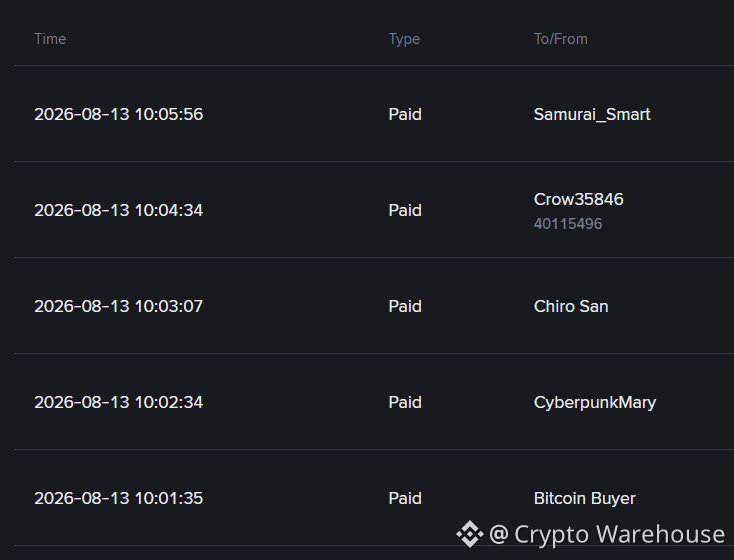Select the Time column header
The width and height of the screenshot is (734, 560).
tap(50, 39)
